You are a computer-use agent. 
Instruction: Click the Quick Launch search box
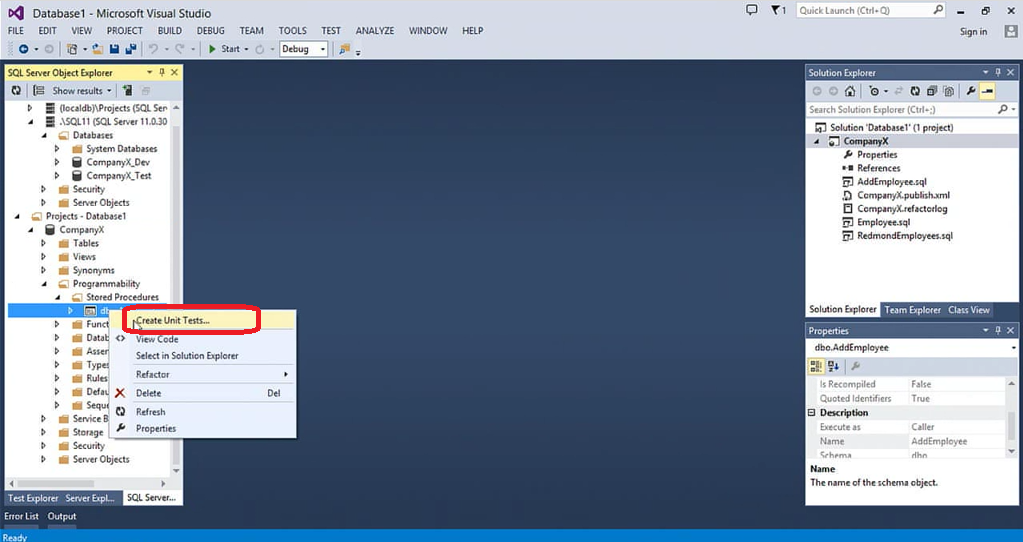870,10
